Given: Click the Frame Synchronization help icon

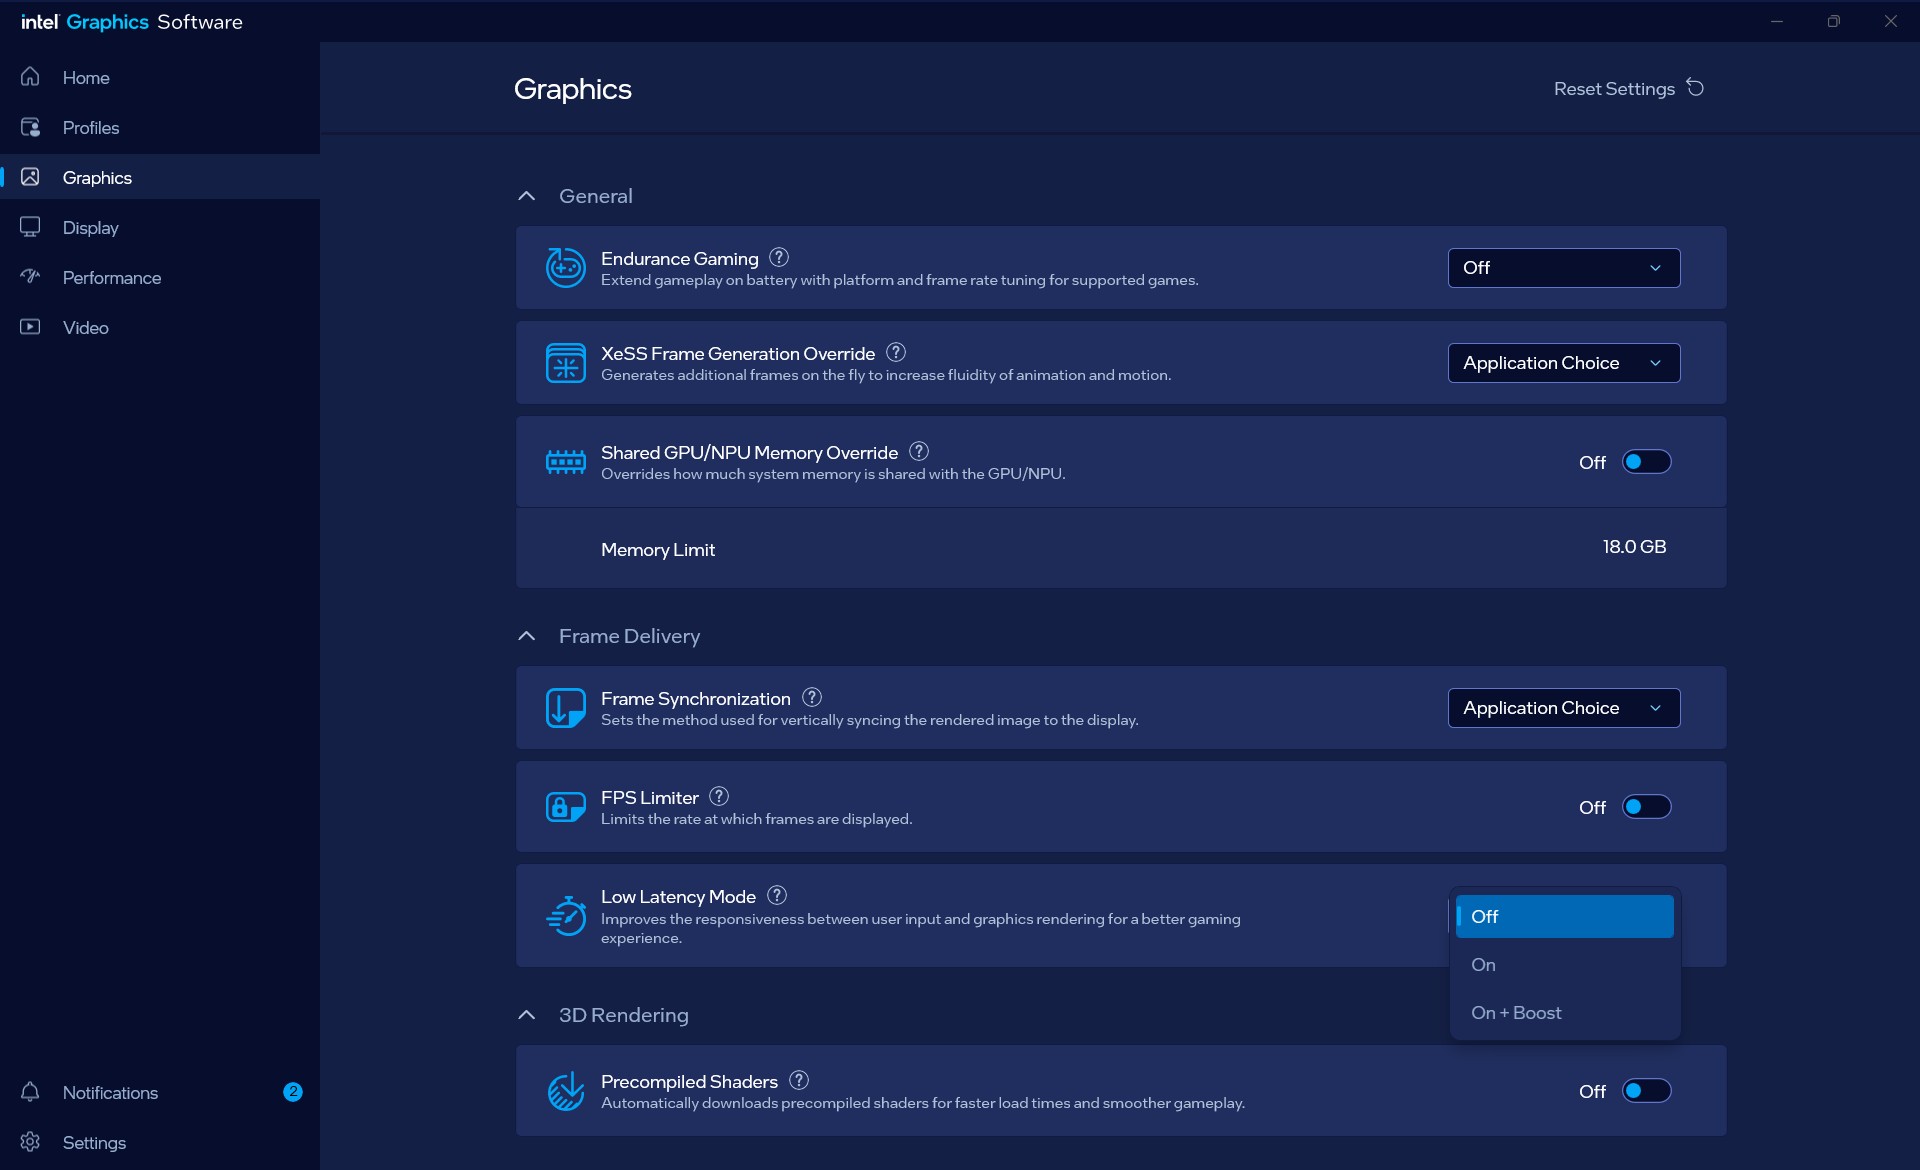Looking at the screenshot, I should 812,697.
